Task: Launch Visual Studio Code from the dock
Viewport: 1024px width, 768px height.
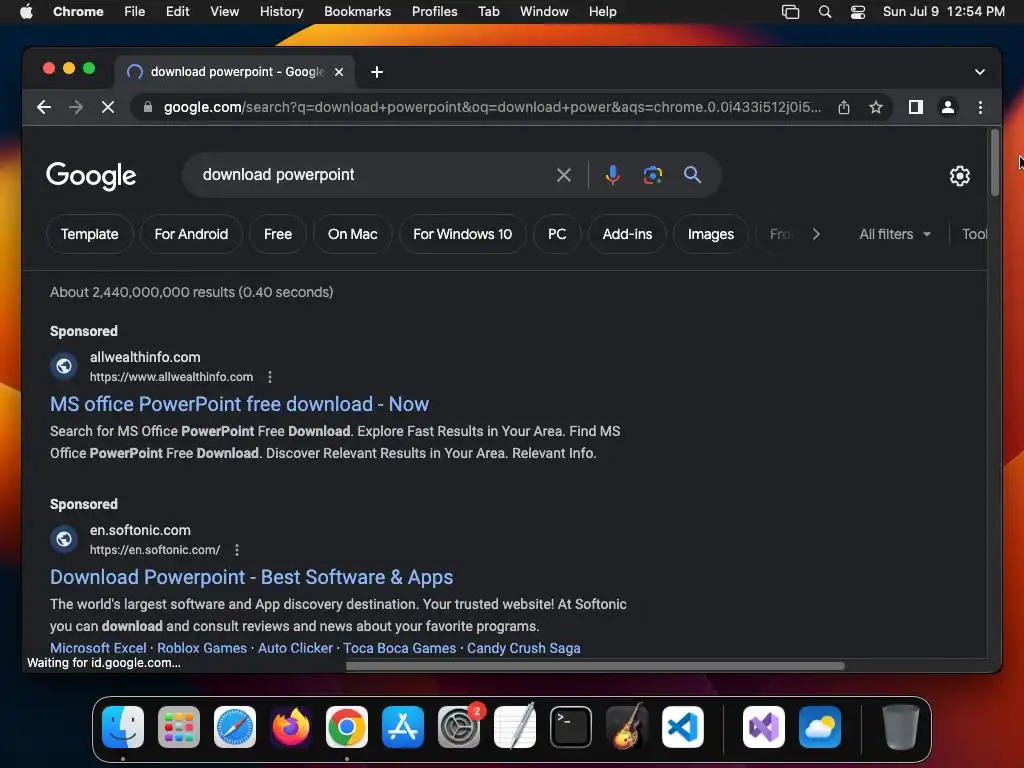Action: pos(682,727)
